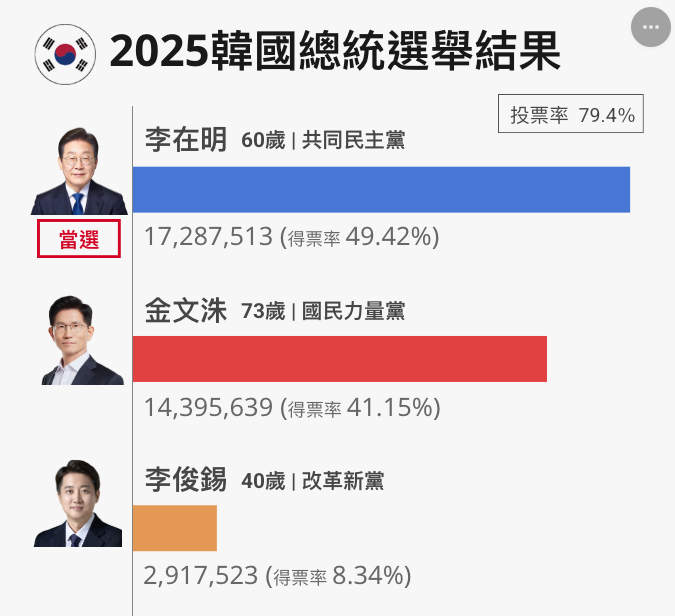Select candidate name 李在明

(186, 140)
